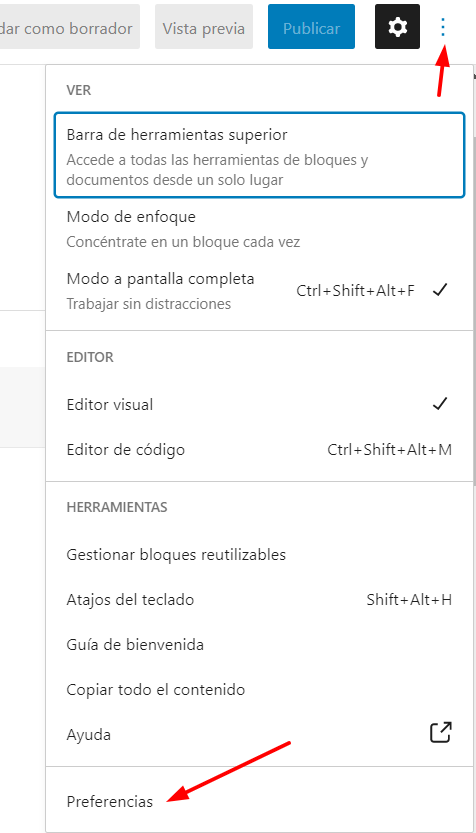Choose Copiar todo el contenido
The height and width of the screenshot is (833, 476).
coord(259,690)
